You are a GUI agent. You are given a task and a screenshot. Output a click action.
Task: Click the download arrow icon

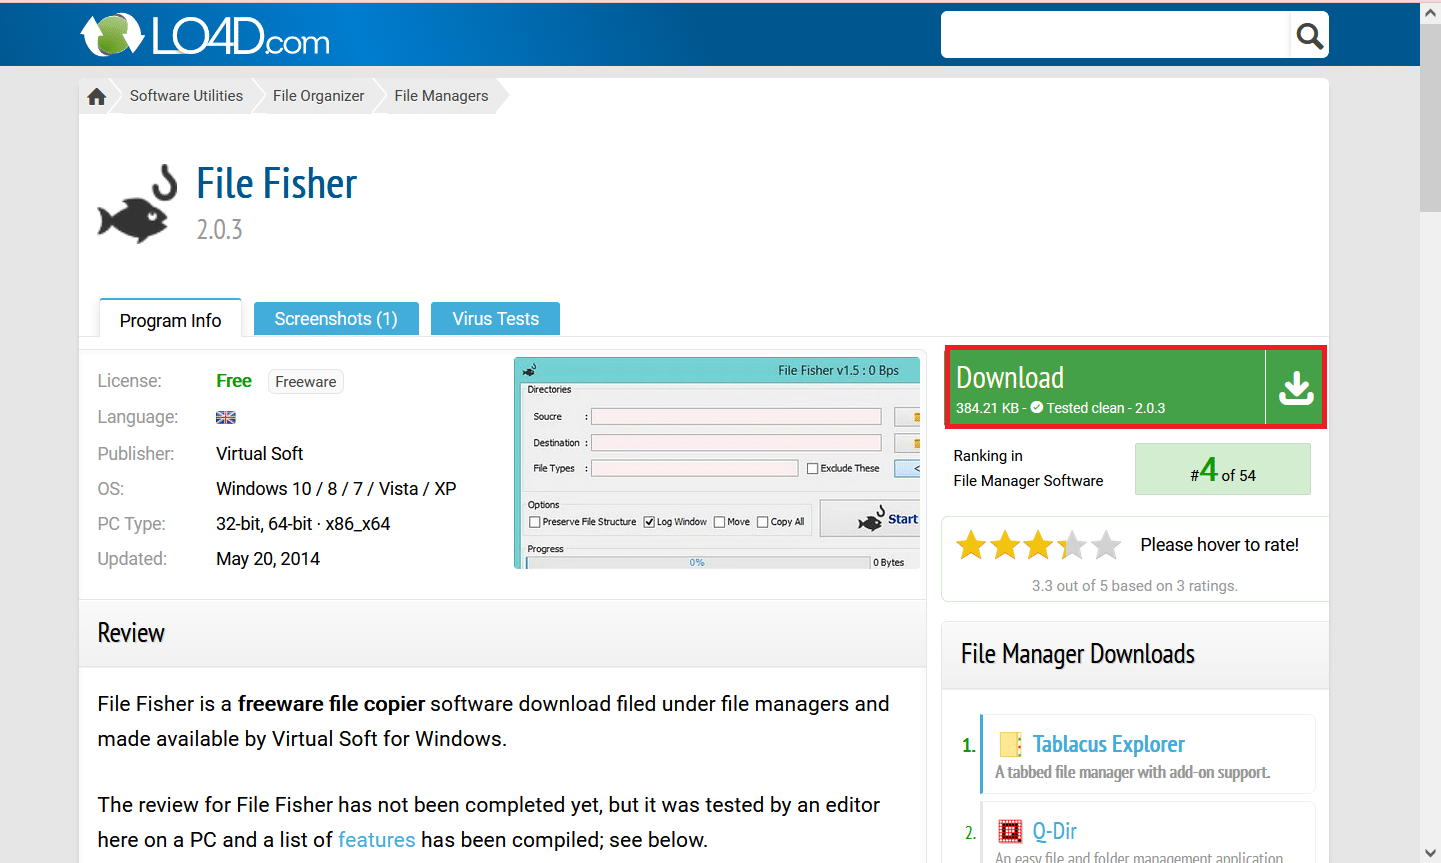tap(1296, 388)
